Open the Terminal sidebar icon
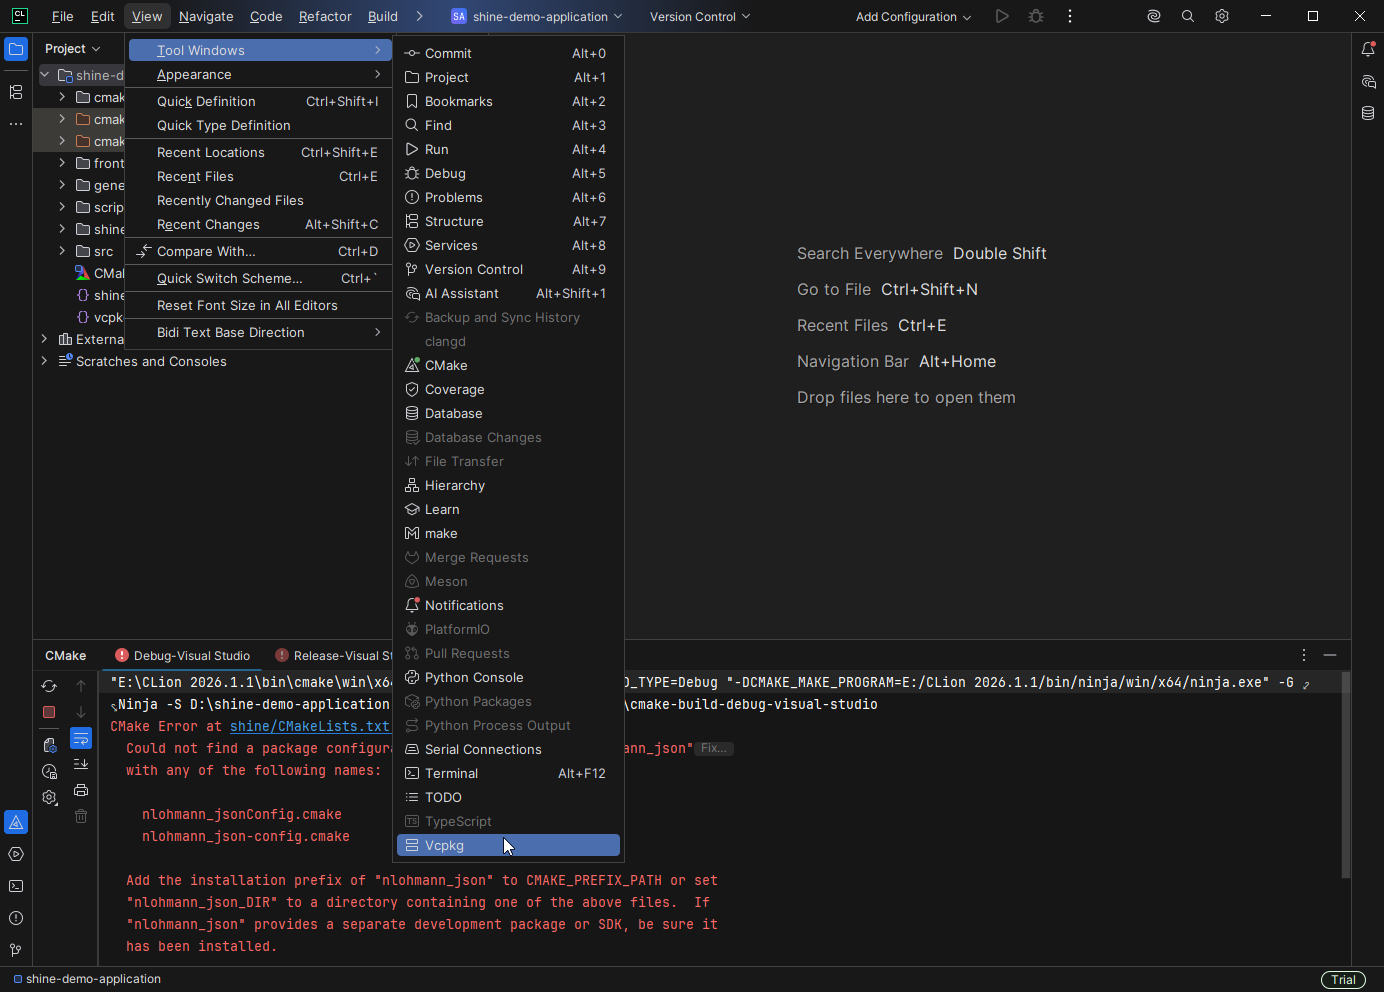Image resolution: width=1384 pixels, height=992 pixels. 16,886
